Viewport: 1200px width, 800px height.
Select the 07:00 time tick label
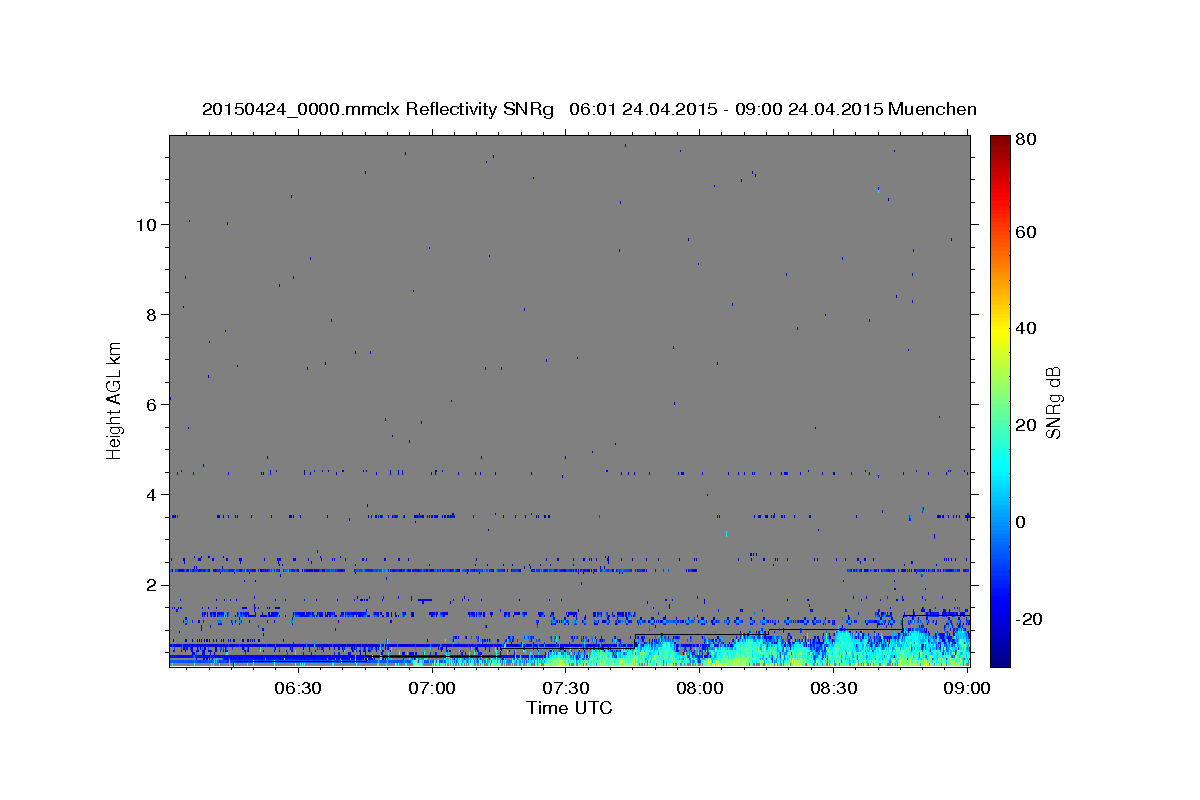432,688
